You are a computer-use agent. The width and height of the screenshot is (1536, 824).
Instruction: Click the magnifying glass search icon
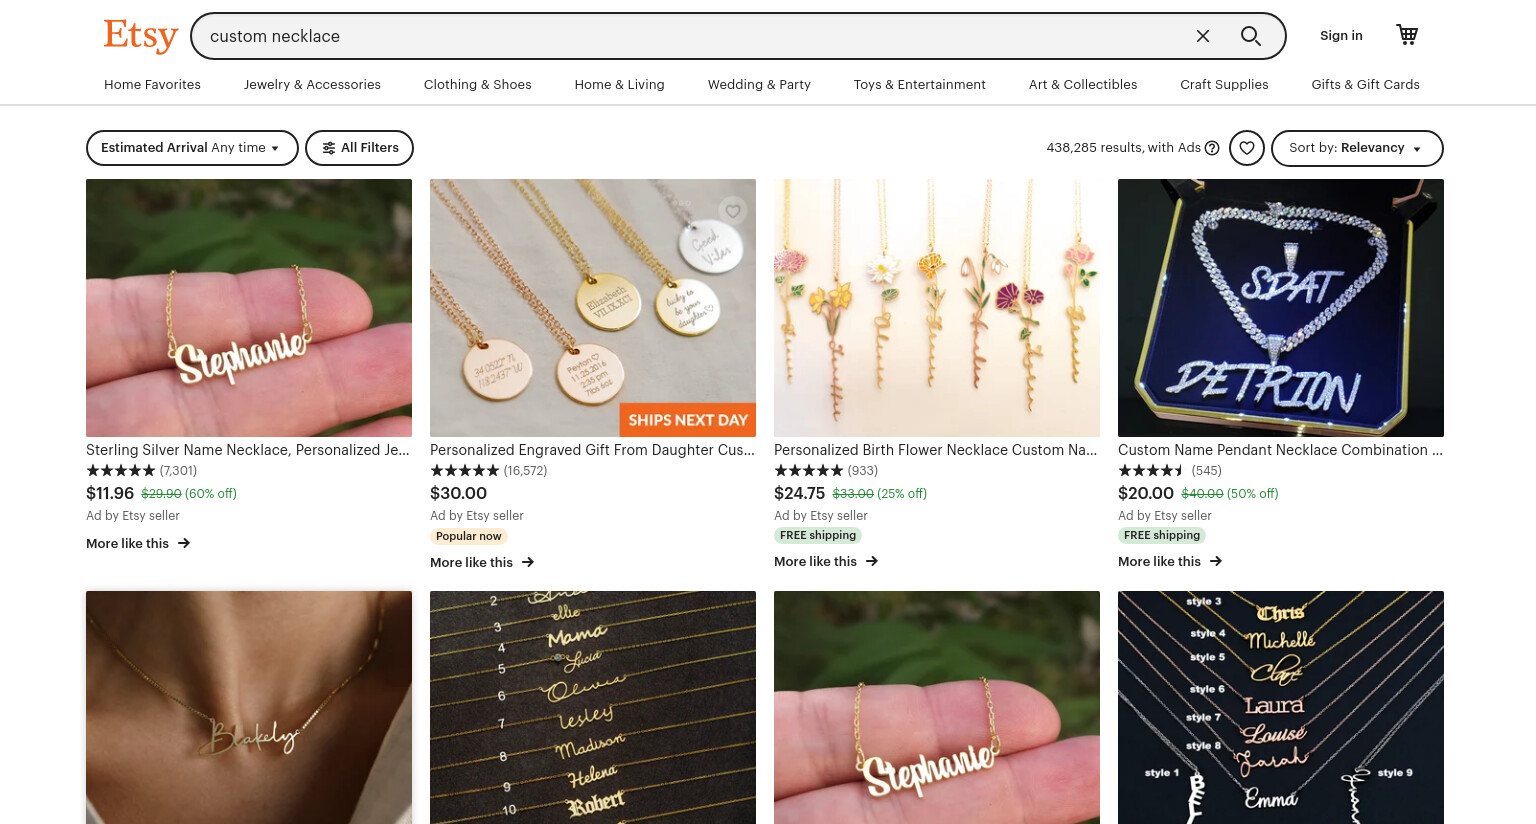1250,36
